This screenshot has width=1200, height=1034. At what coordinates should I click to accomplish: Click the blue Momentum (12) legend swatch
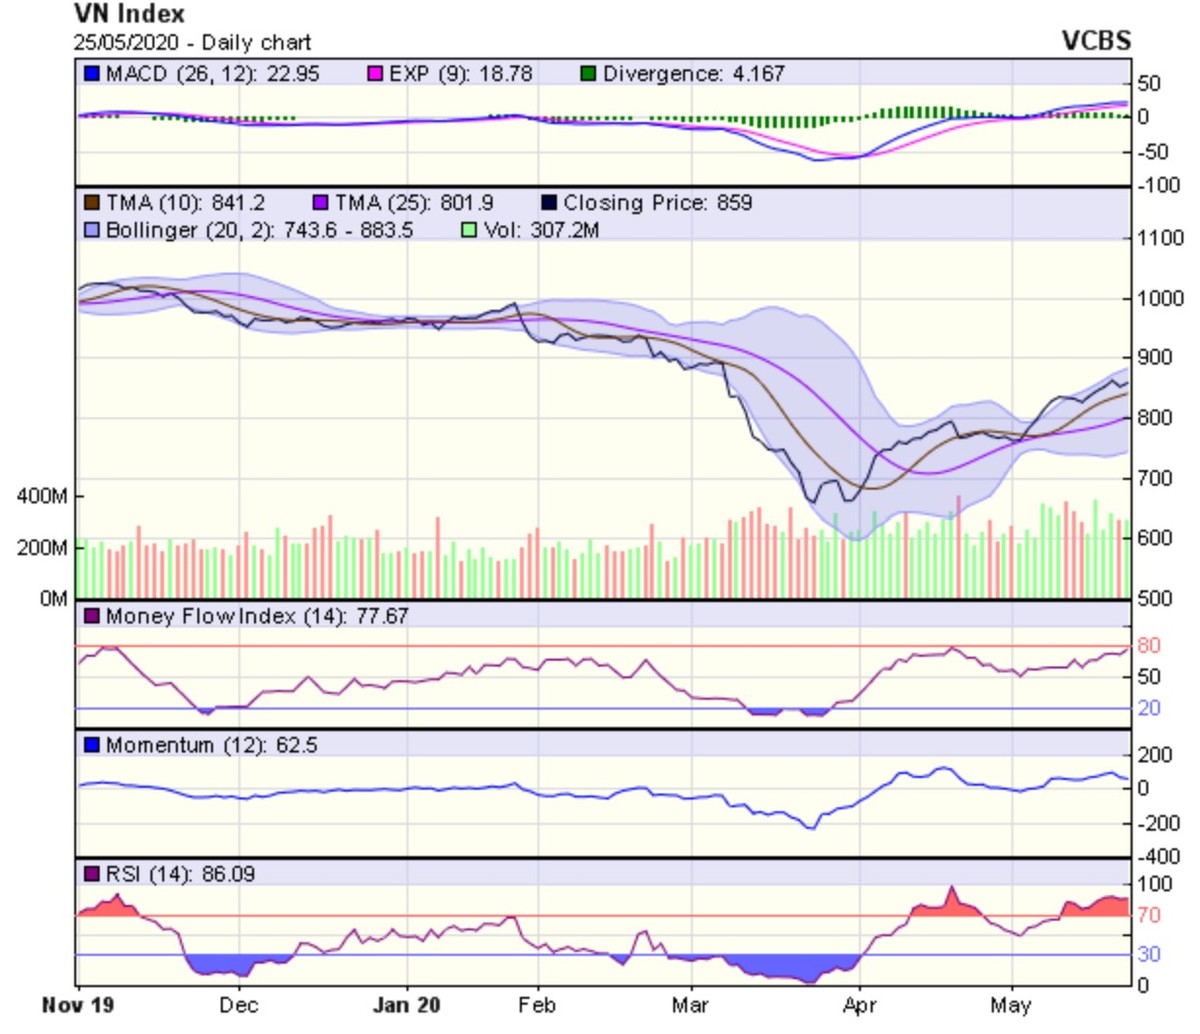[x=92, y=745]
